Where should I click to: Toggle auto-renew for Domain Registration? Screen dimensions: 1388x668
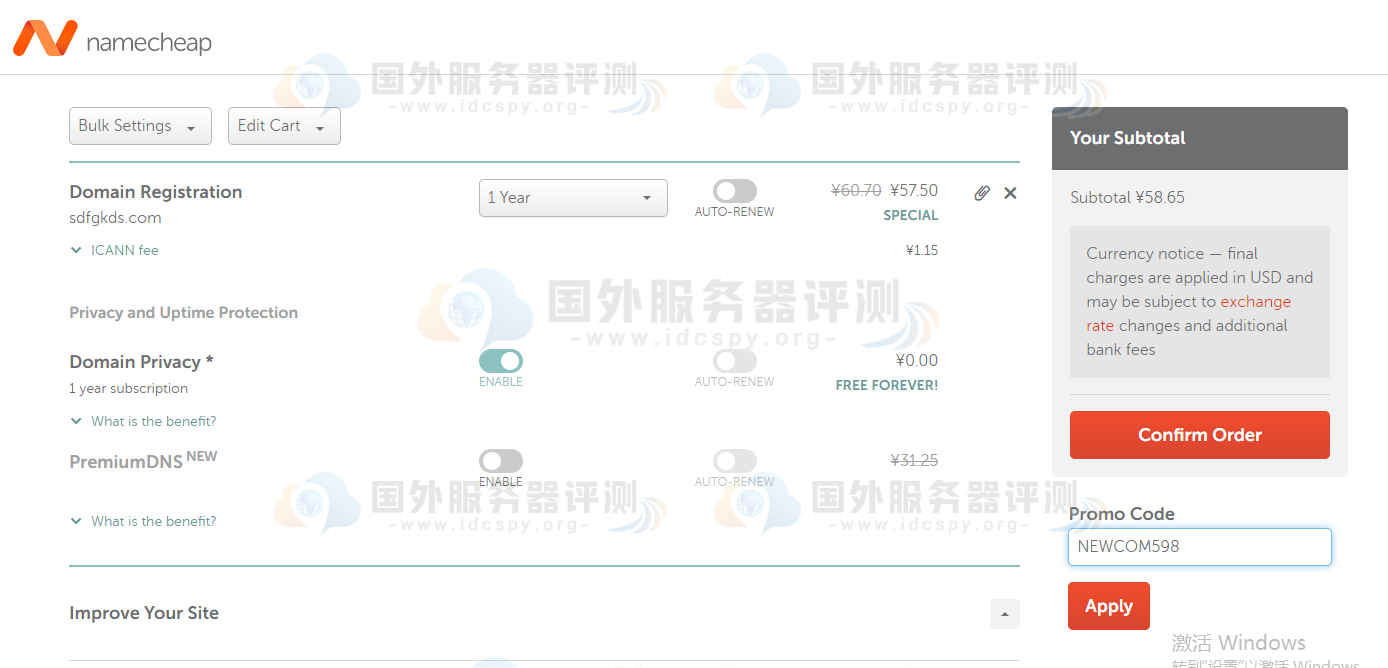tap(735, 191)
